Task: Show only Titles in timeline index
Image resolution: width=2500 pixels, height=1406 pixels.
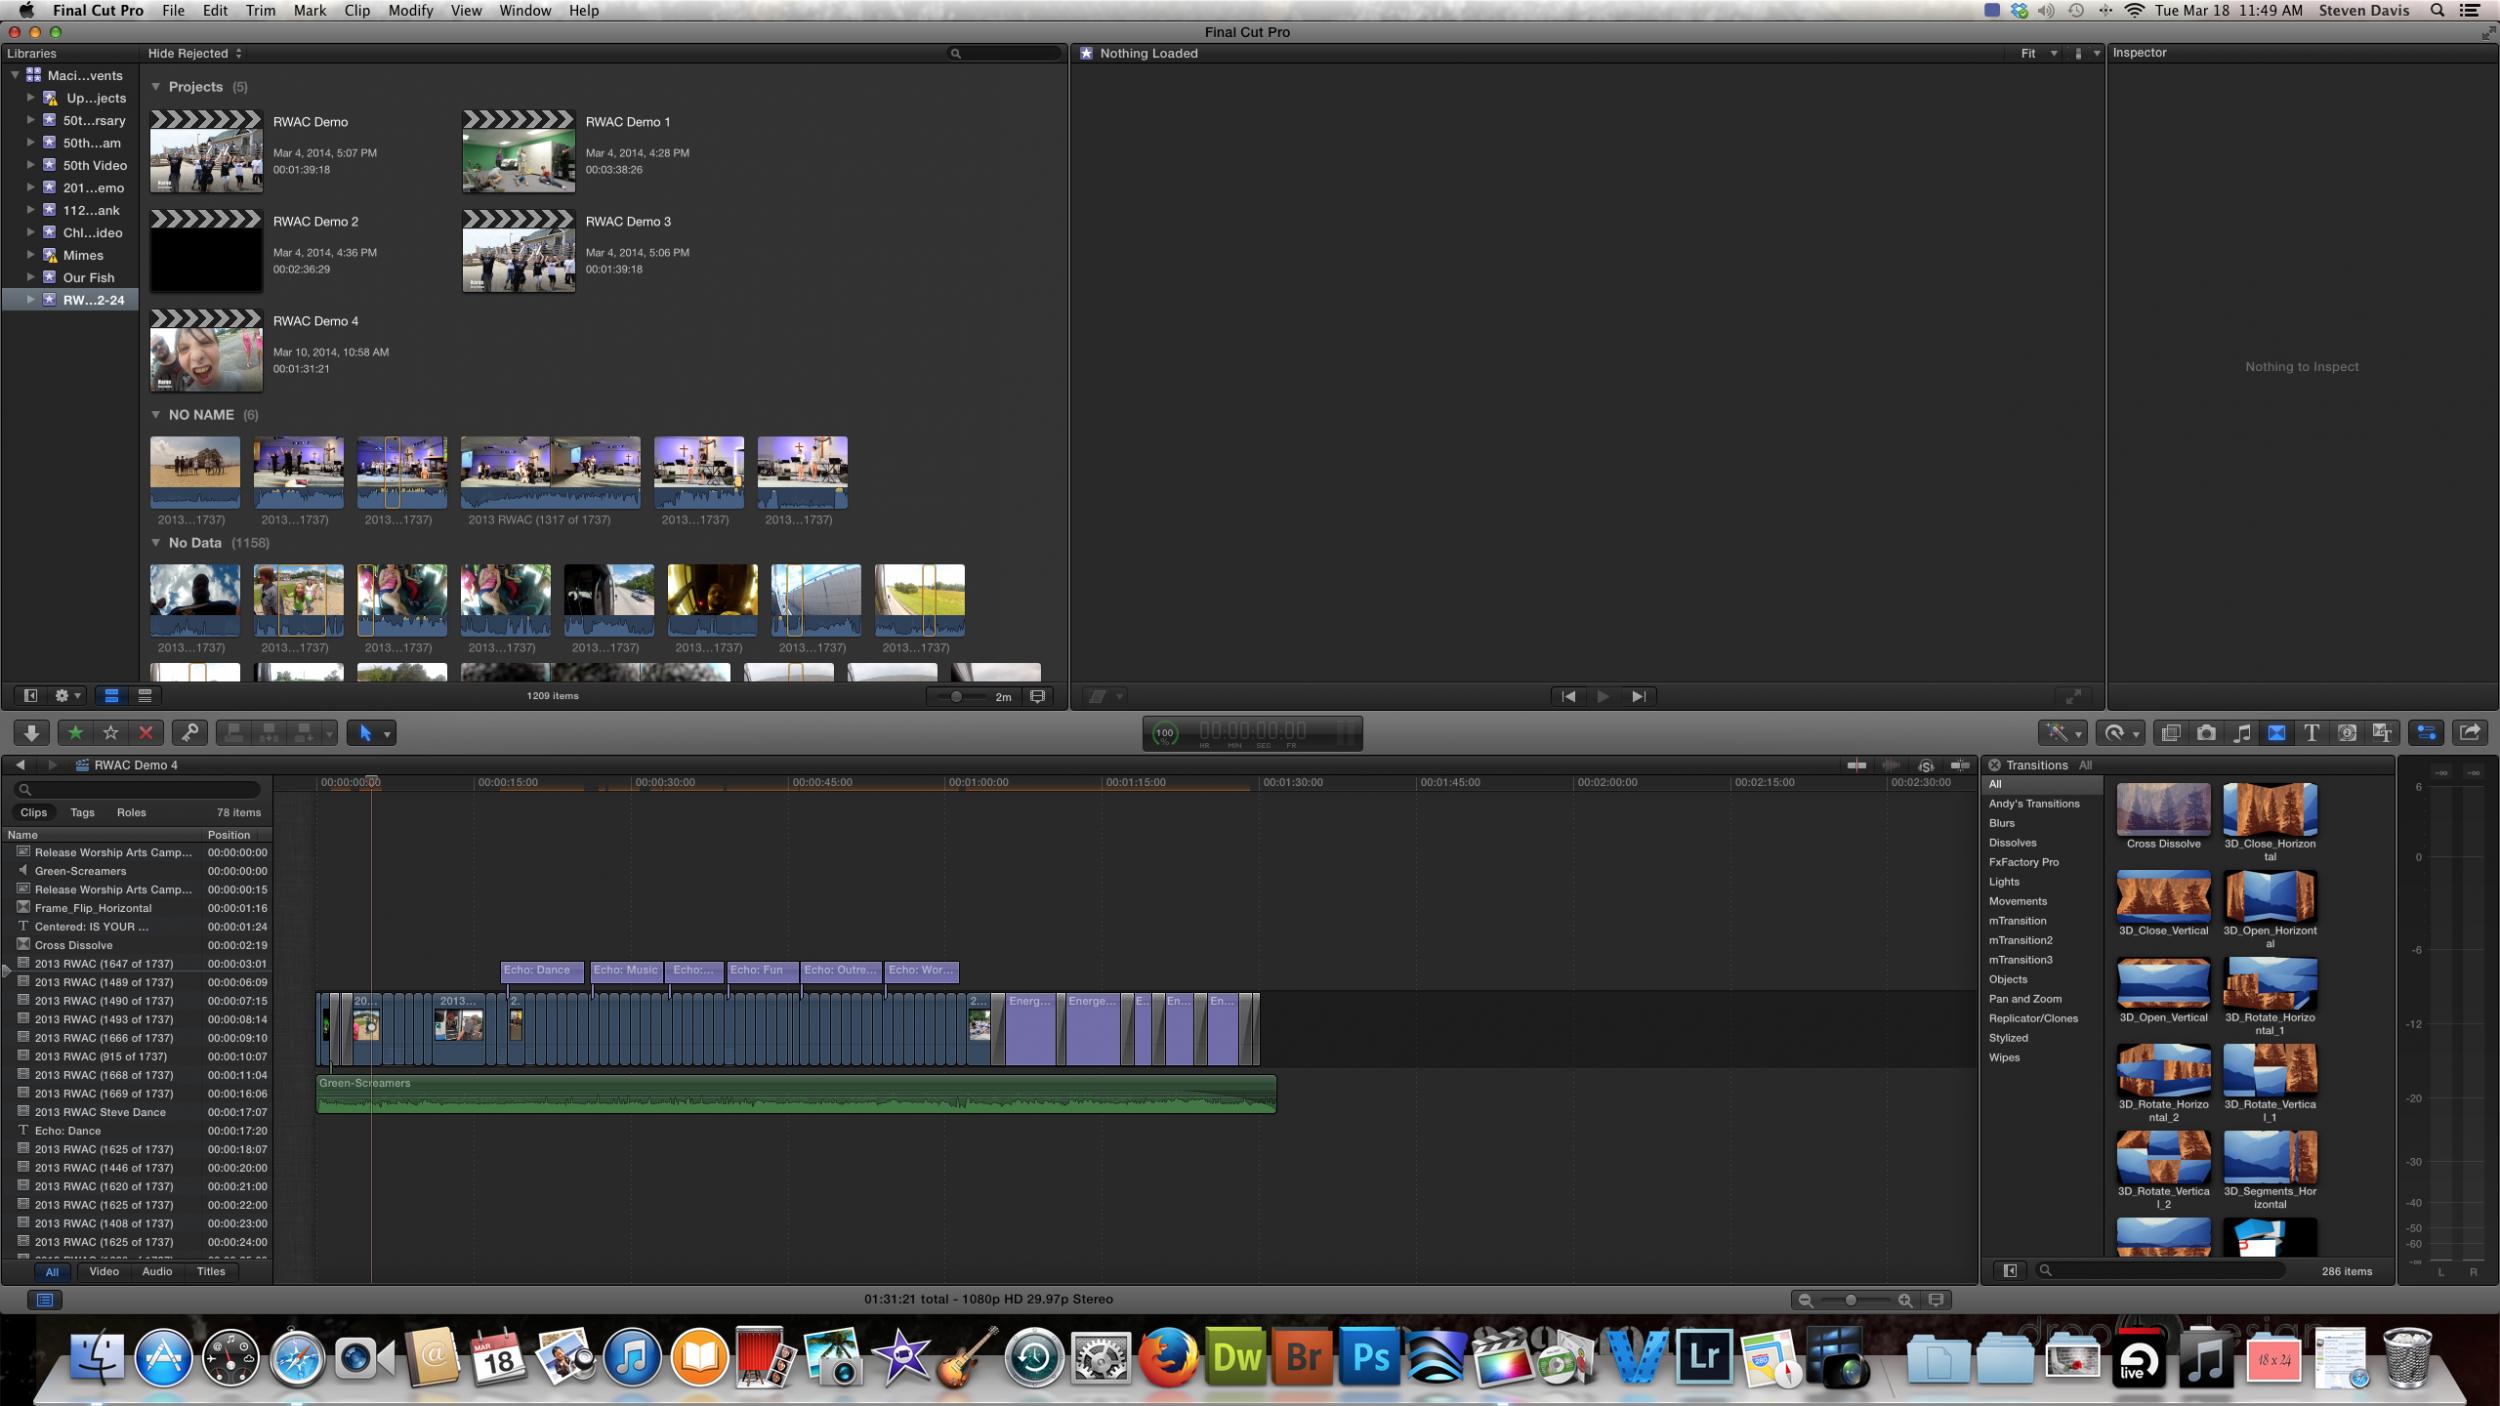Action: click(x=210, y=1272)
